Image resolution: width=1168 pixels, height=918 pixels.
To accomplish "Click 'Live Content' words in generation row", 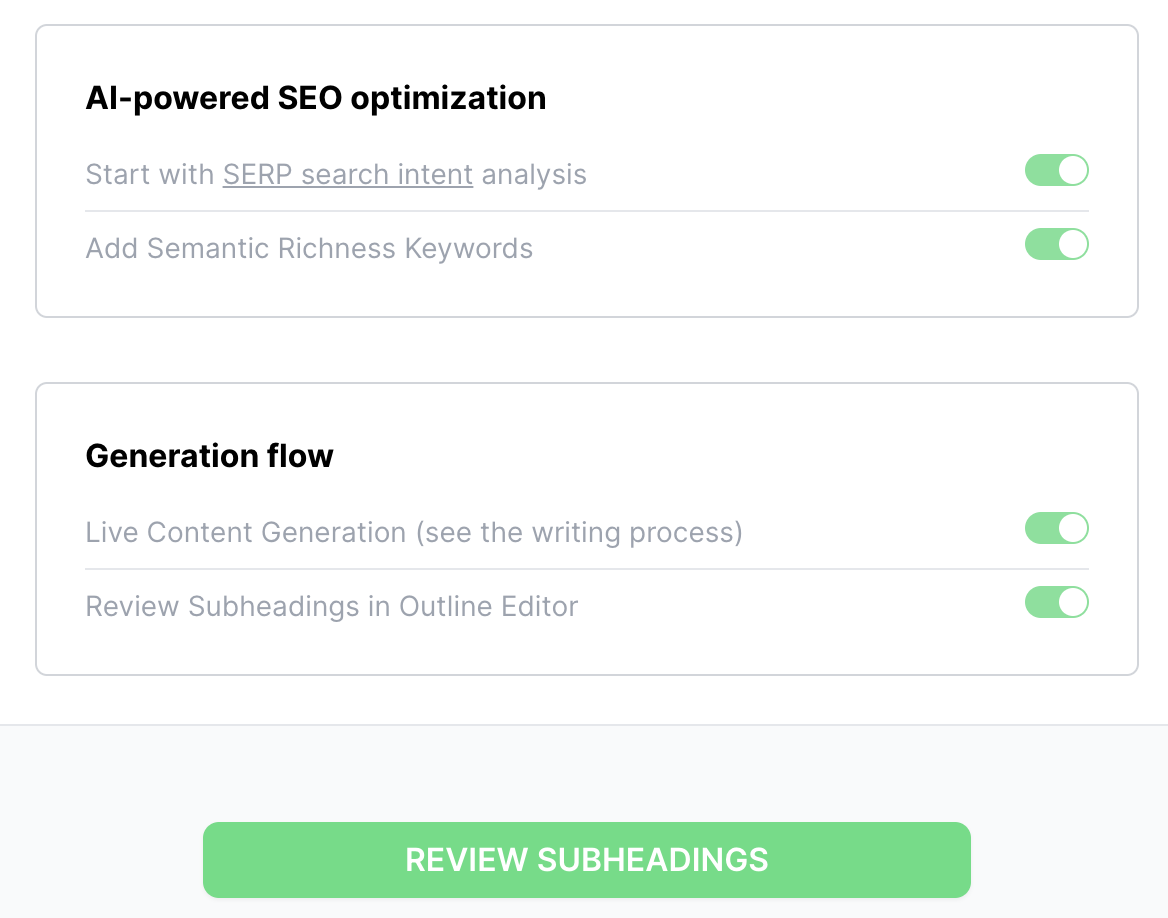I will [x=169, y=532].
